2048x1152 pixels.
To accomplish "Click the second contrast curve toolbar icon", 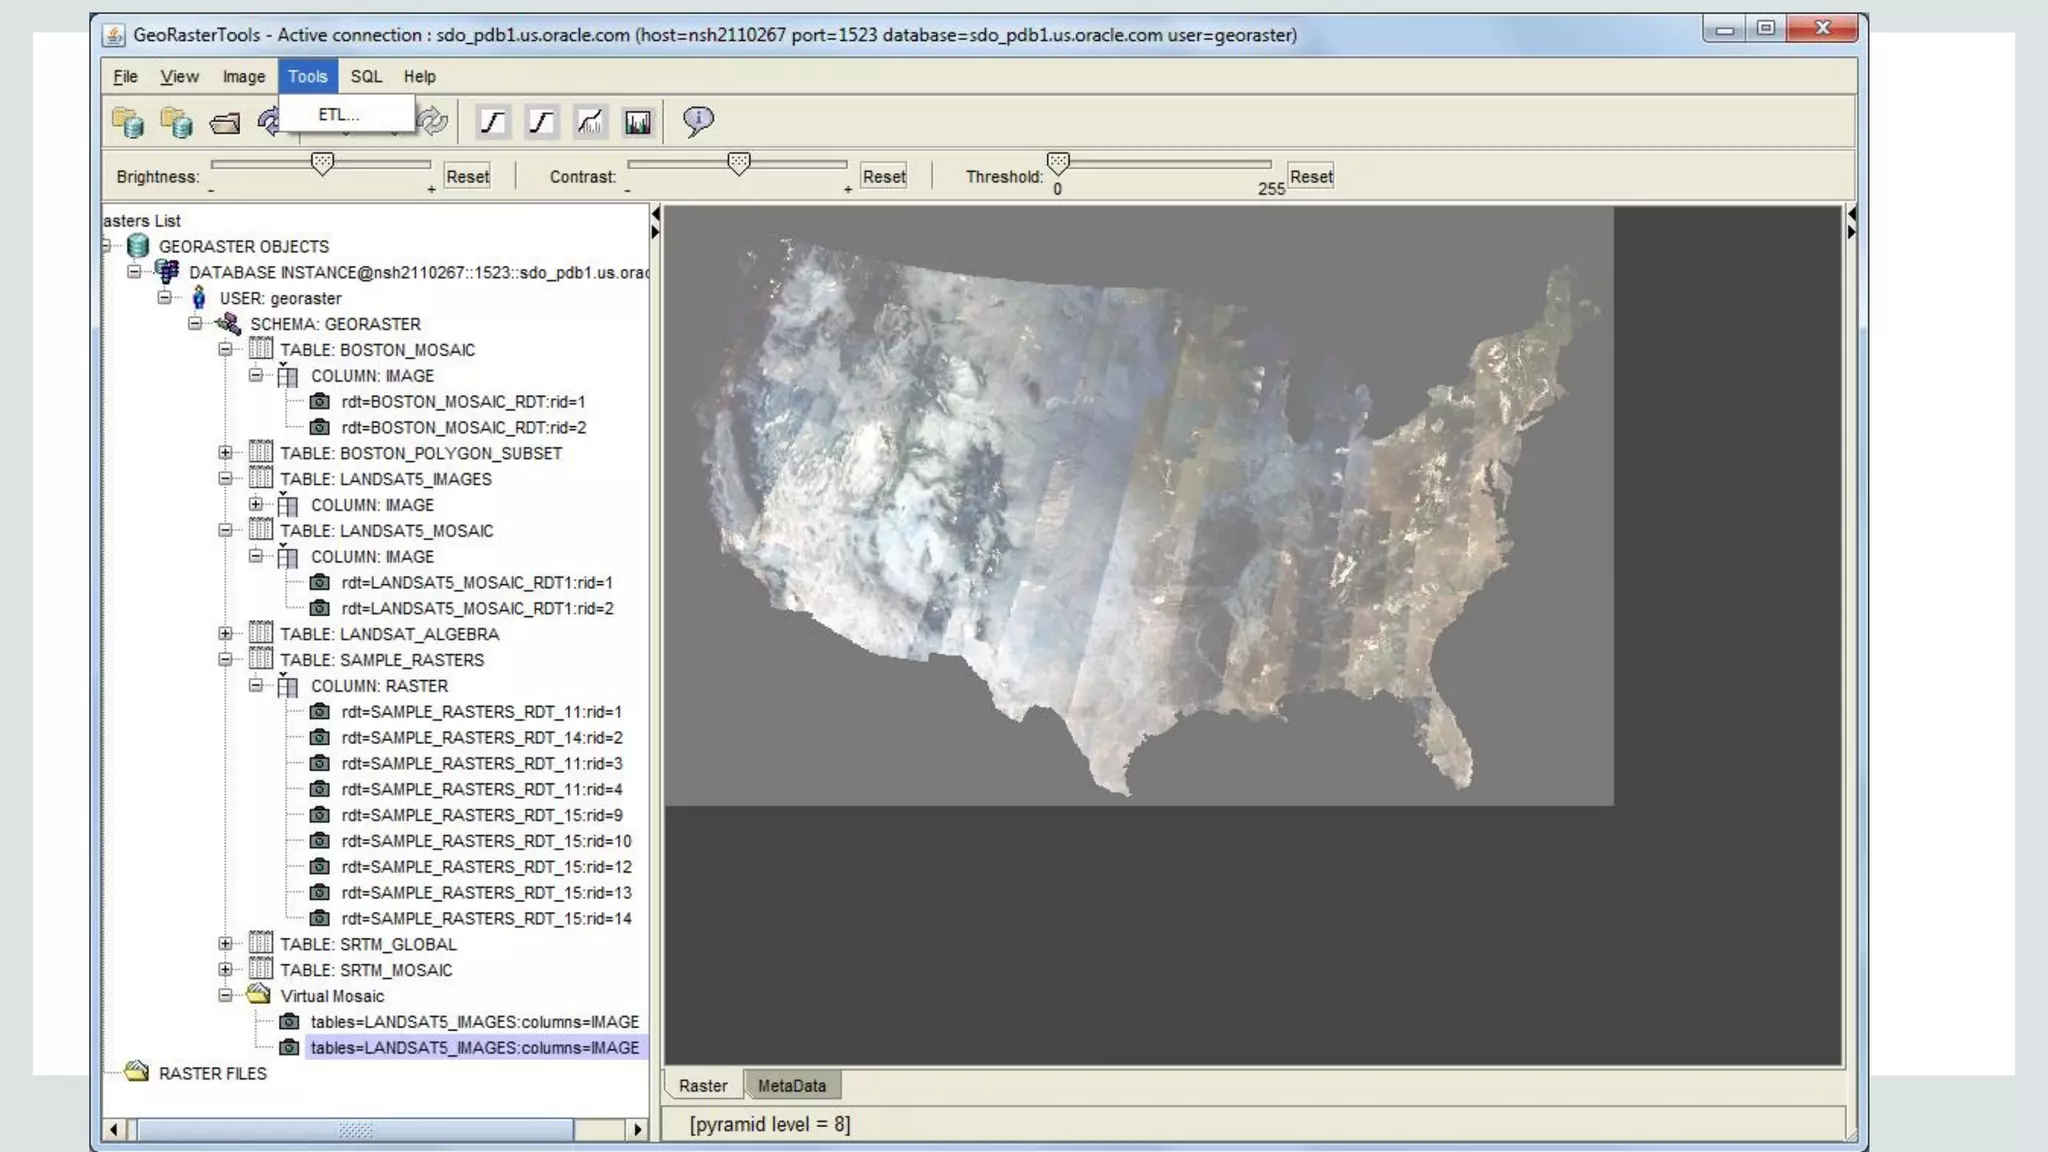I will tap(541, 122).
